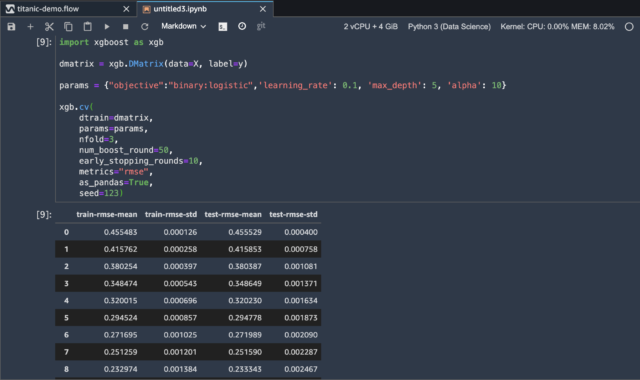Click the num_boost_round=50 line

tap(126, 150)
